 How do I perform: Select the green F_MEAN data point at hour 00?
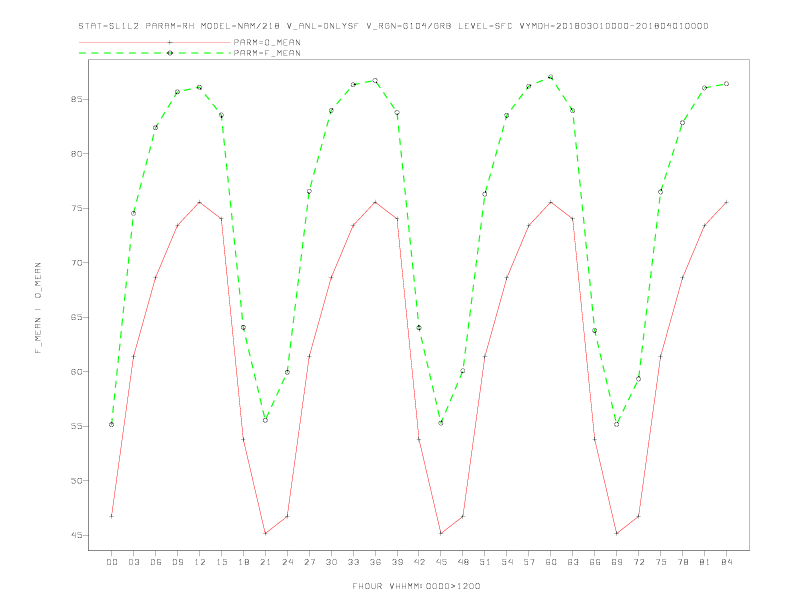tap(112, 425)
